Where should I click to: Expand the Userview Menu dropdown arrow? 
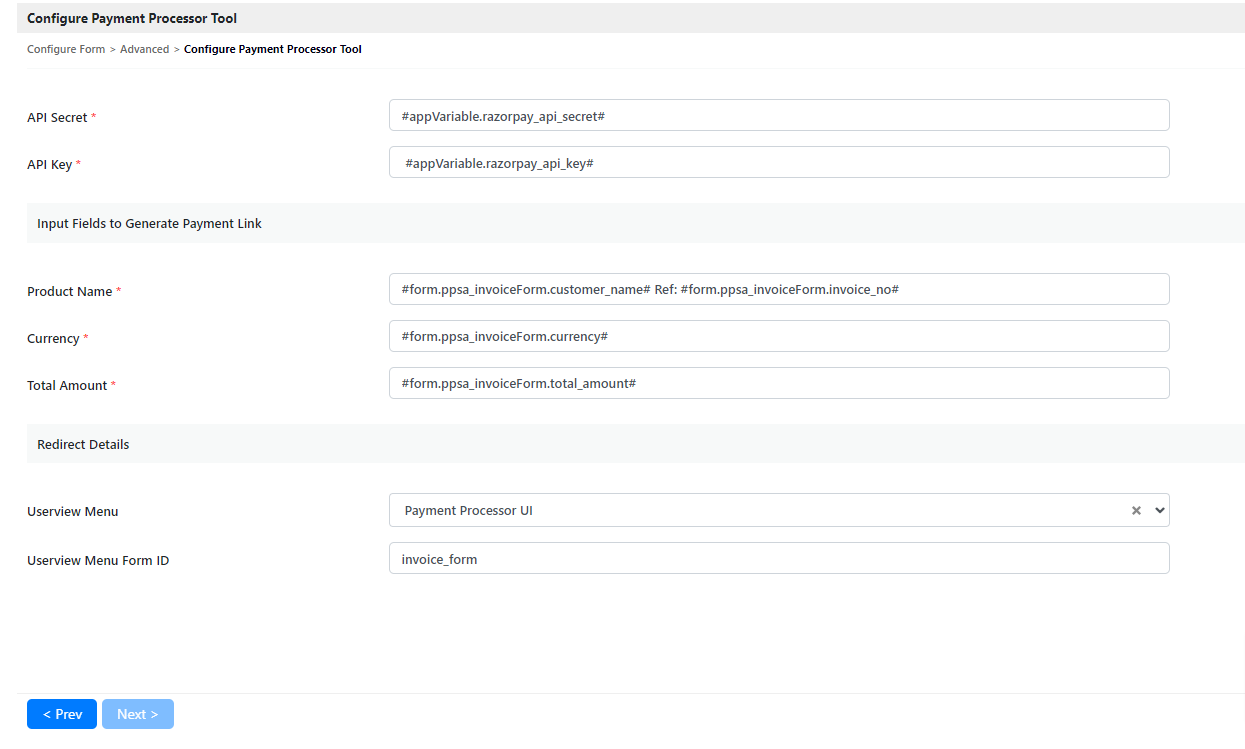tap(1160, 510)
